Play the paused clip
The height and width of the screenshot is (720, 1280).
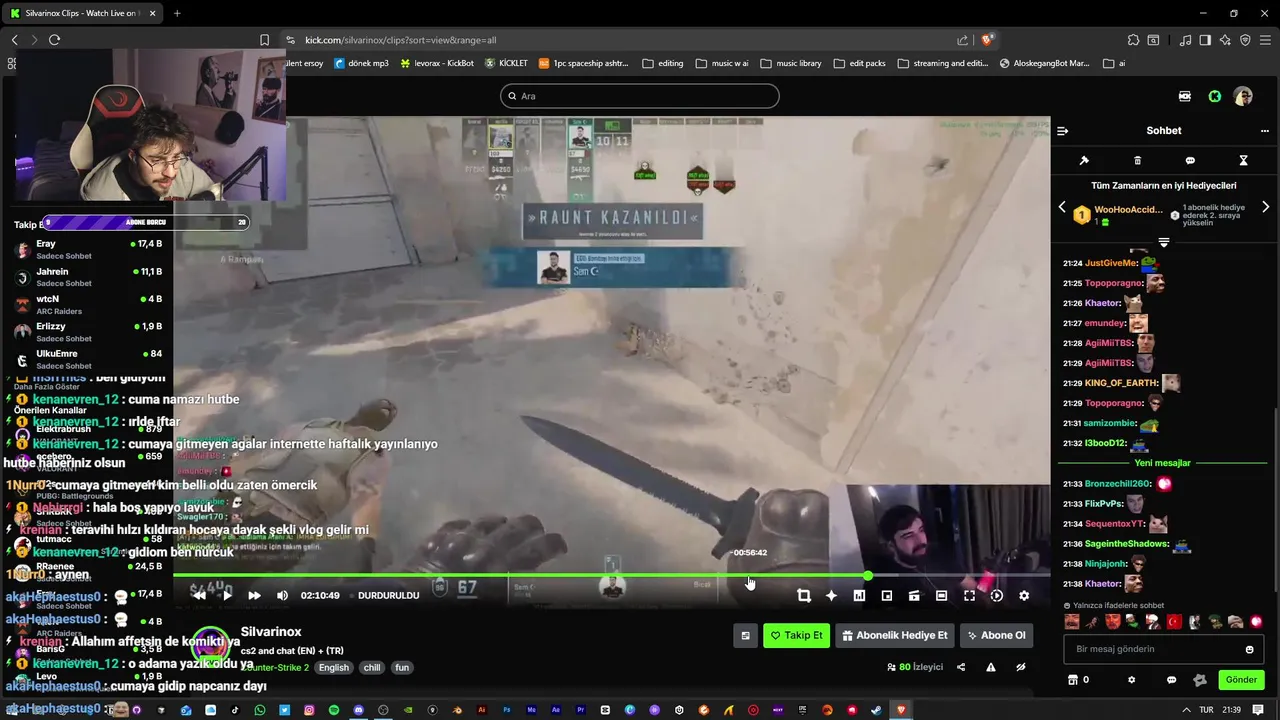[x=227, y=595]
